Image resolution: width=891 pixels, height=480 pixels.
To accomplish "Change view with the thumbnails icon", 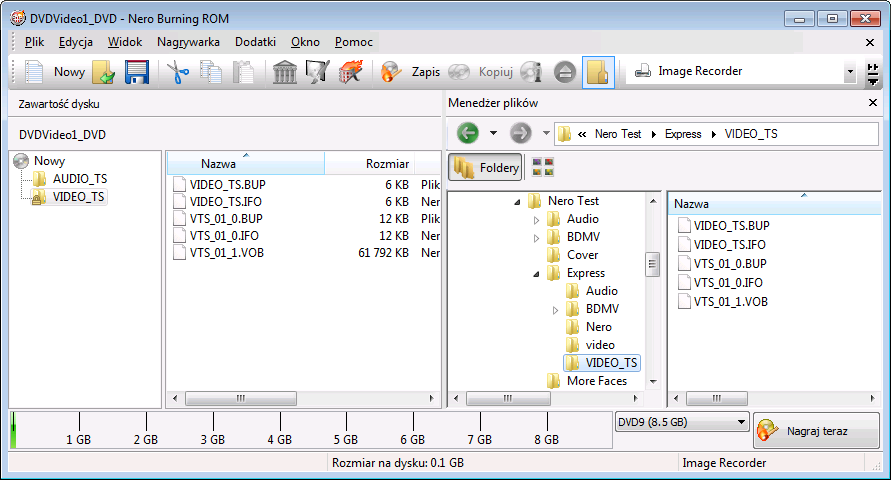I will pos(543,167).
